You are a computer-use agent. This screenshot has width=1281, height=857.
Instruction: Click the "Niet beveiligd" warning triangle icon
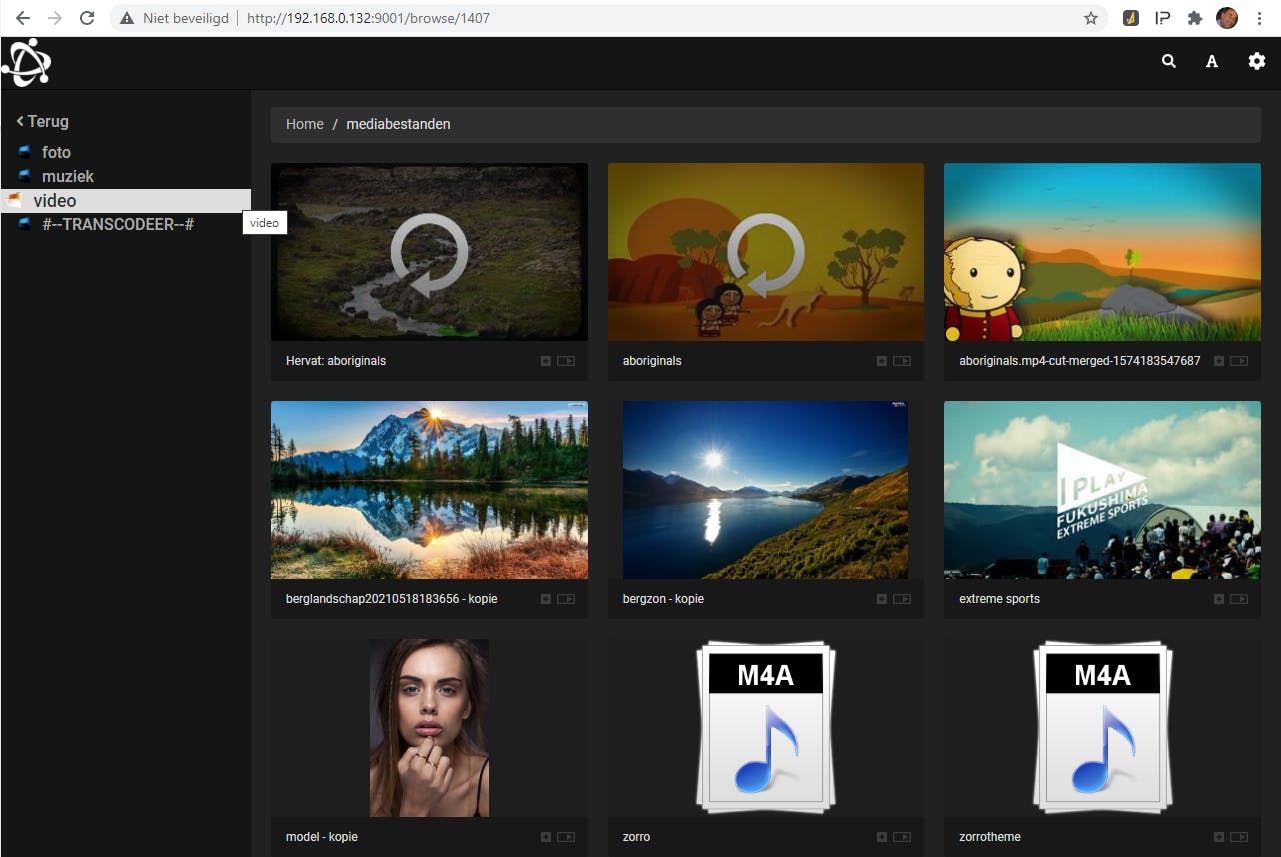pyautogui.click(x=127, y=18)
